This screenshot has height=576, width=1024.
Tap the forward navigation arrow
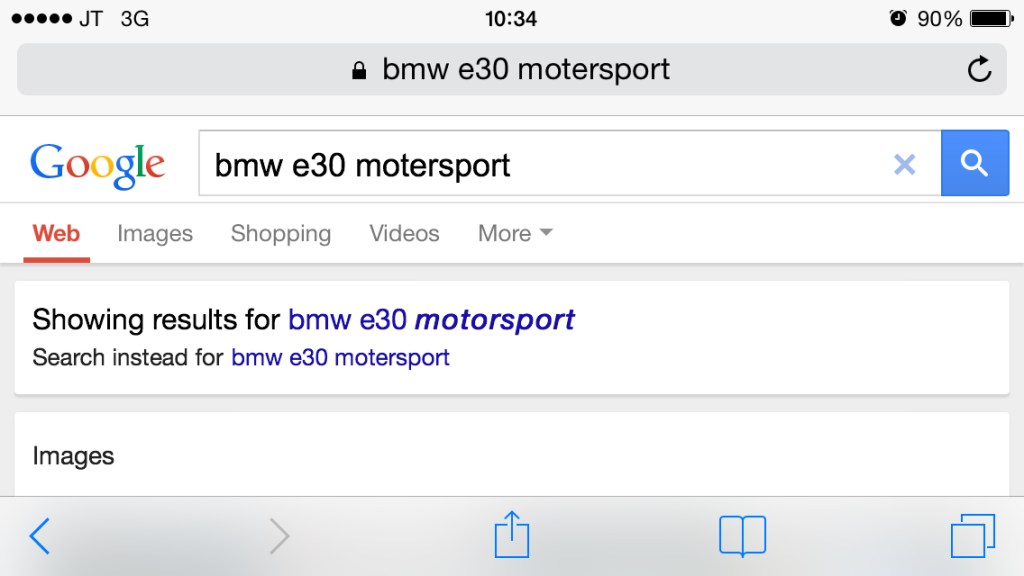pos(279,536)
